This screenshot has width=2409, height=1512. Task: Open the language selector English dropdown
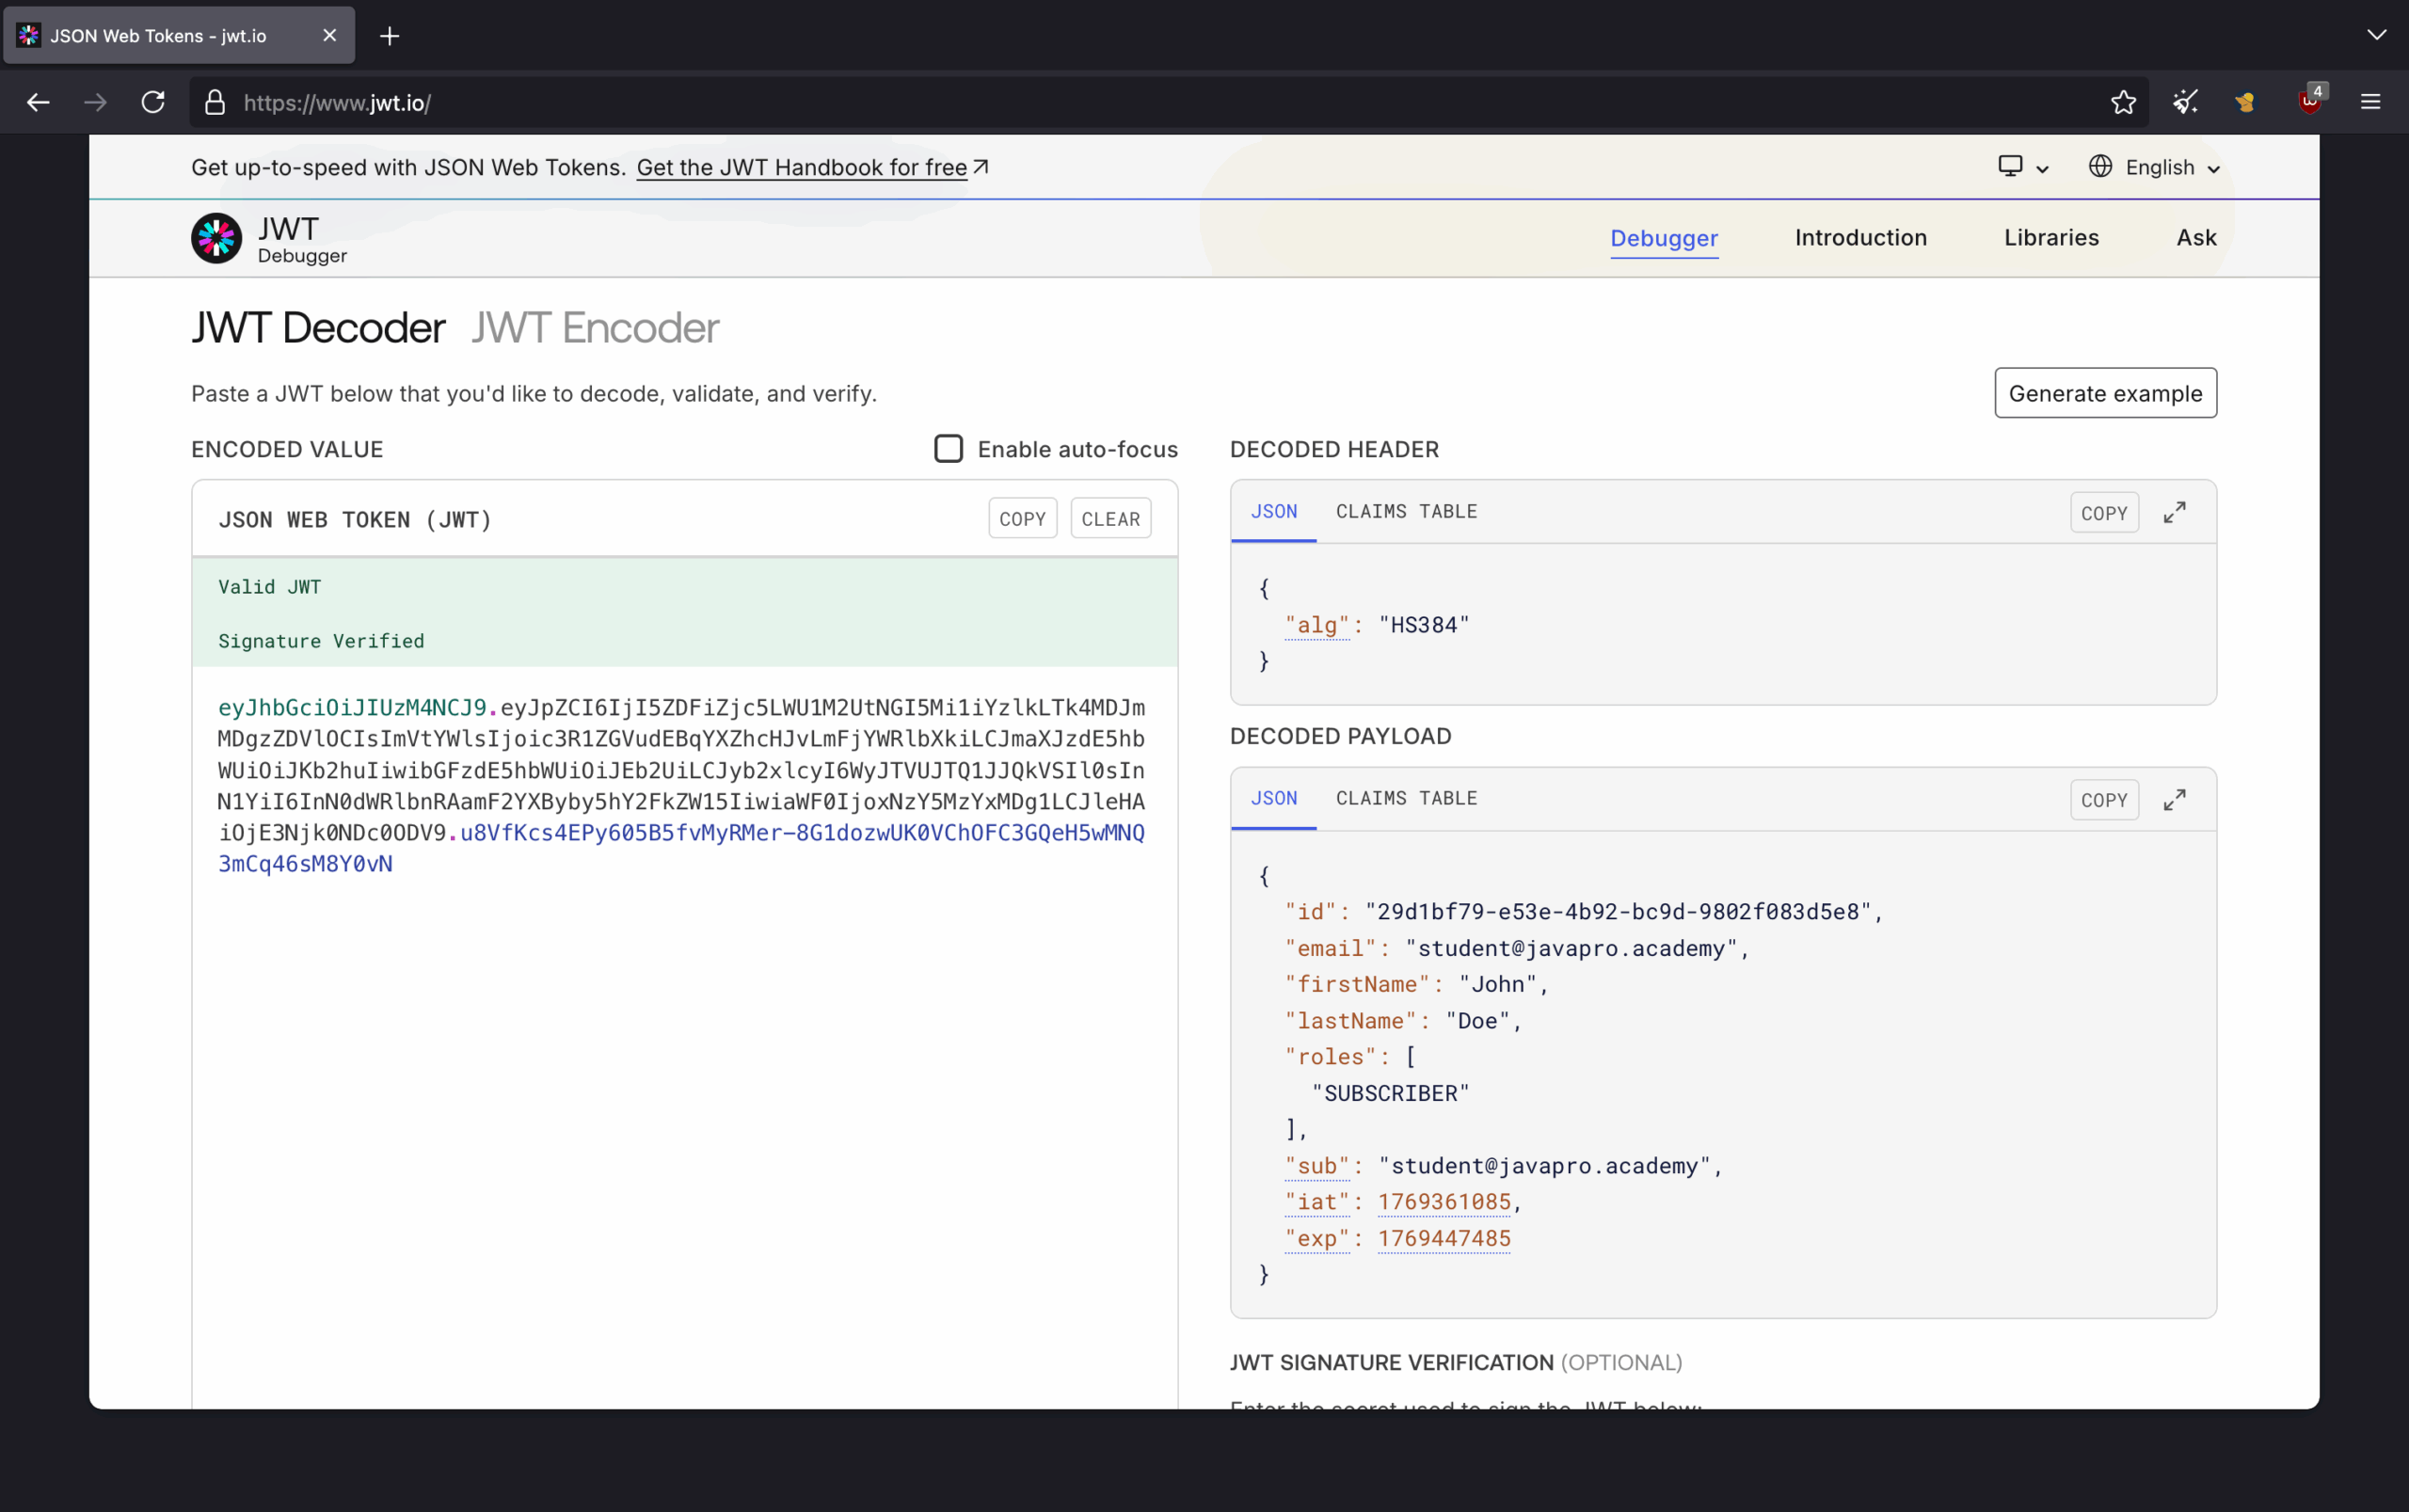pyautogui.click(x=2153, y=167)
